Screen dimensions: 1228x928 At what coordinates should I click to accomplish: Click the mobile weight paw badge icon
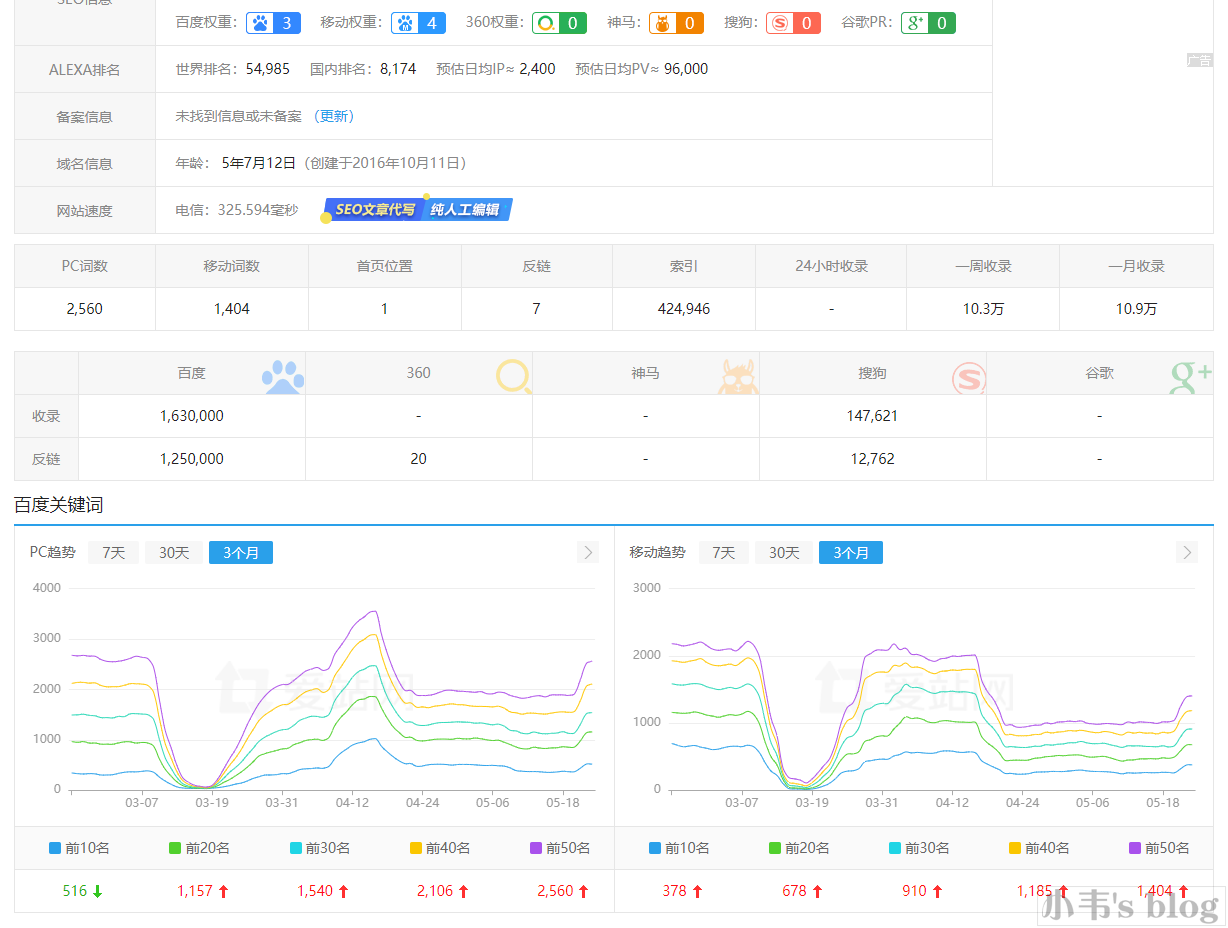419,23
